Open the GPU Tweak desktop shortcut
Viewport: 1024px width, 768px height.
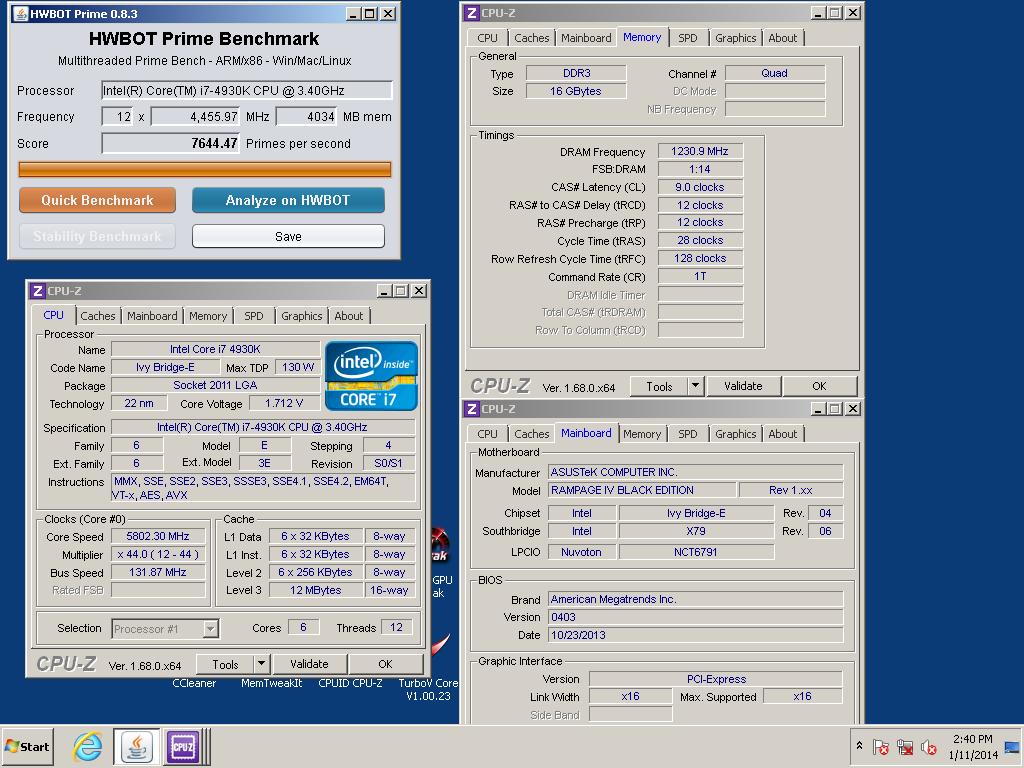click(441, 562)
